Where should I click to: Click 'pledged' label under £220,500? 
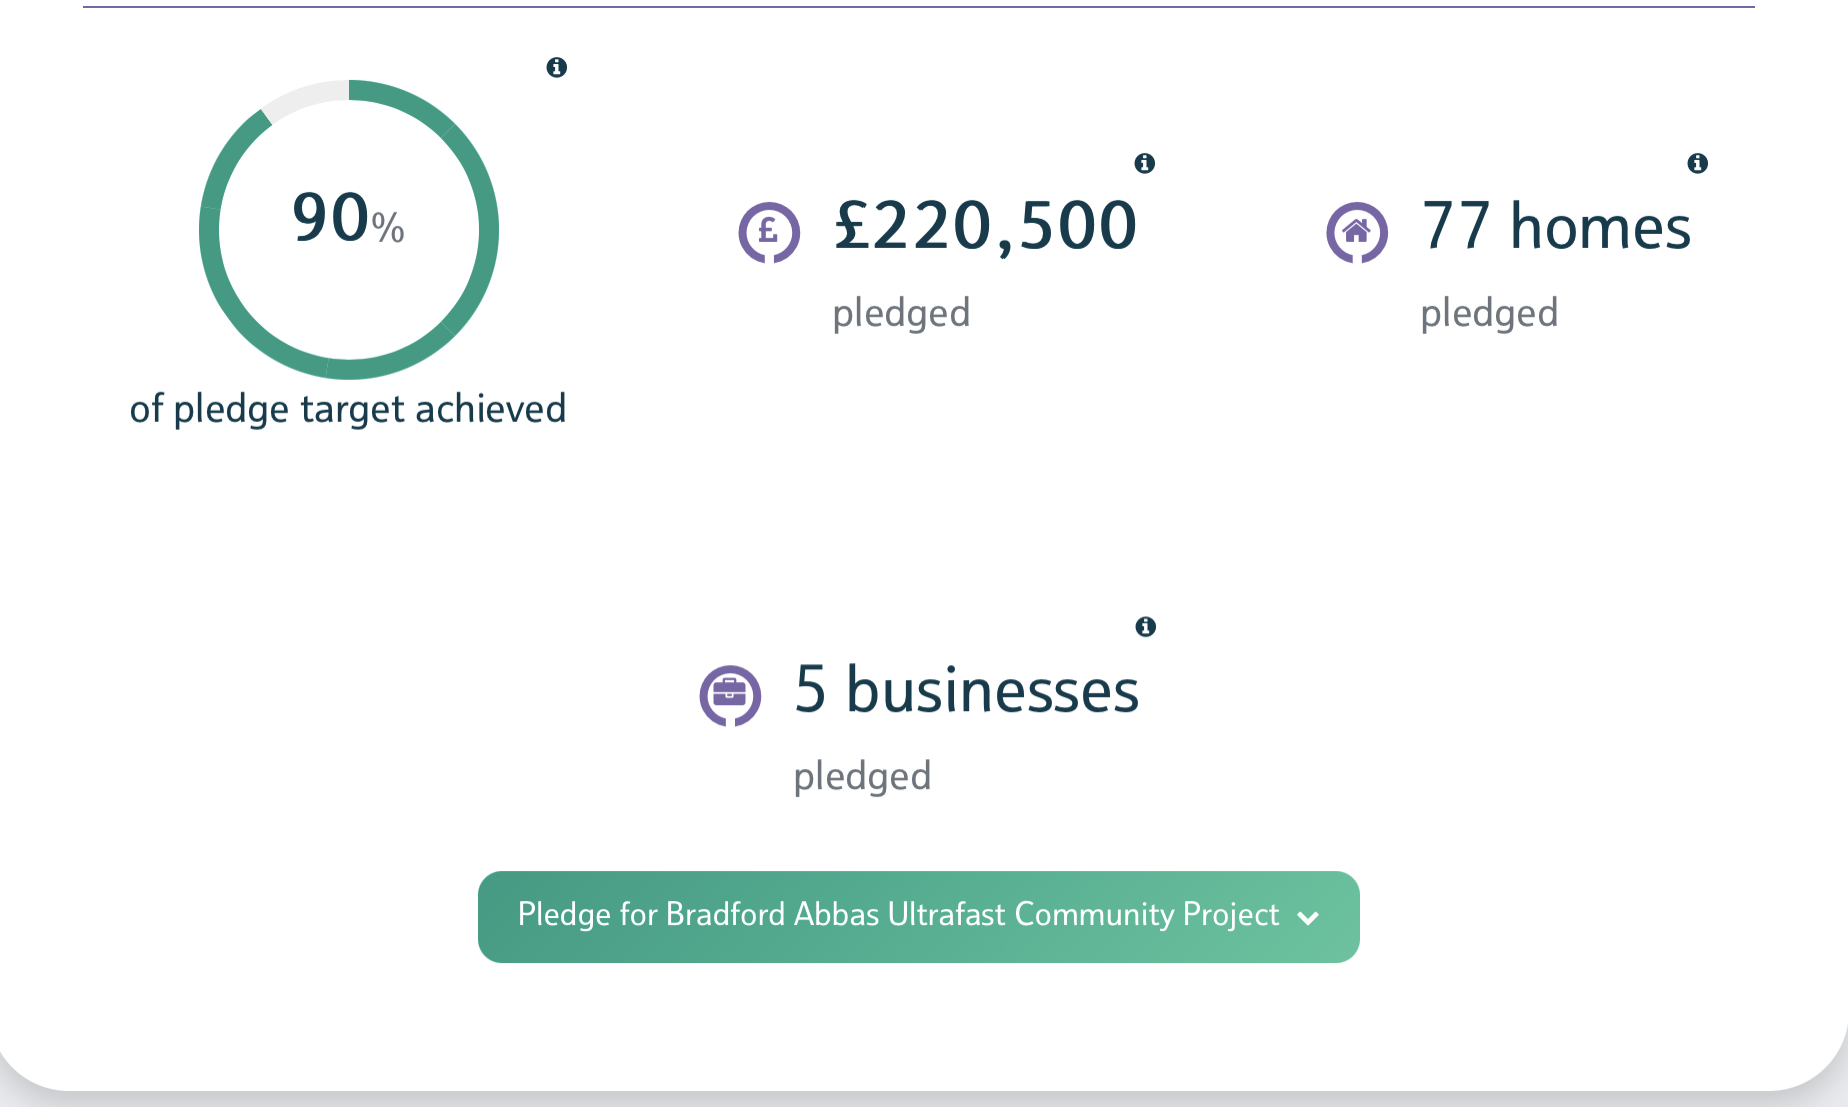pos(901,313)
